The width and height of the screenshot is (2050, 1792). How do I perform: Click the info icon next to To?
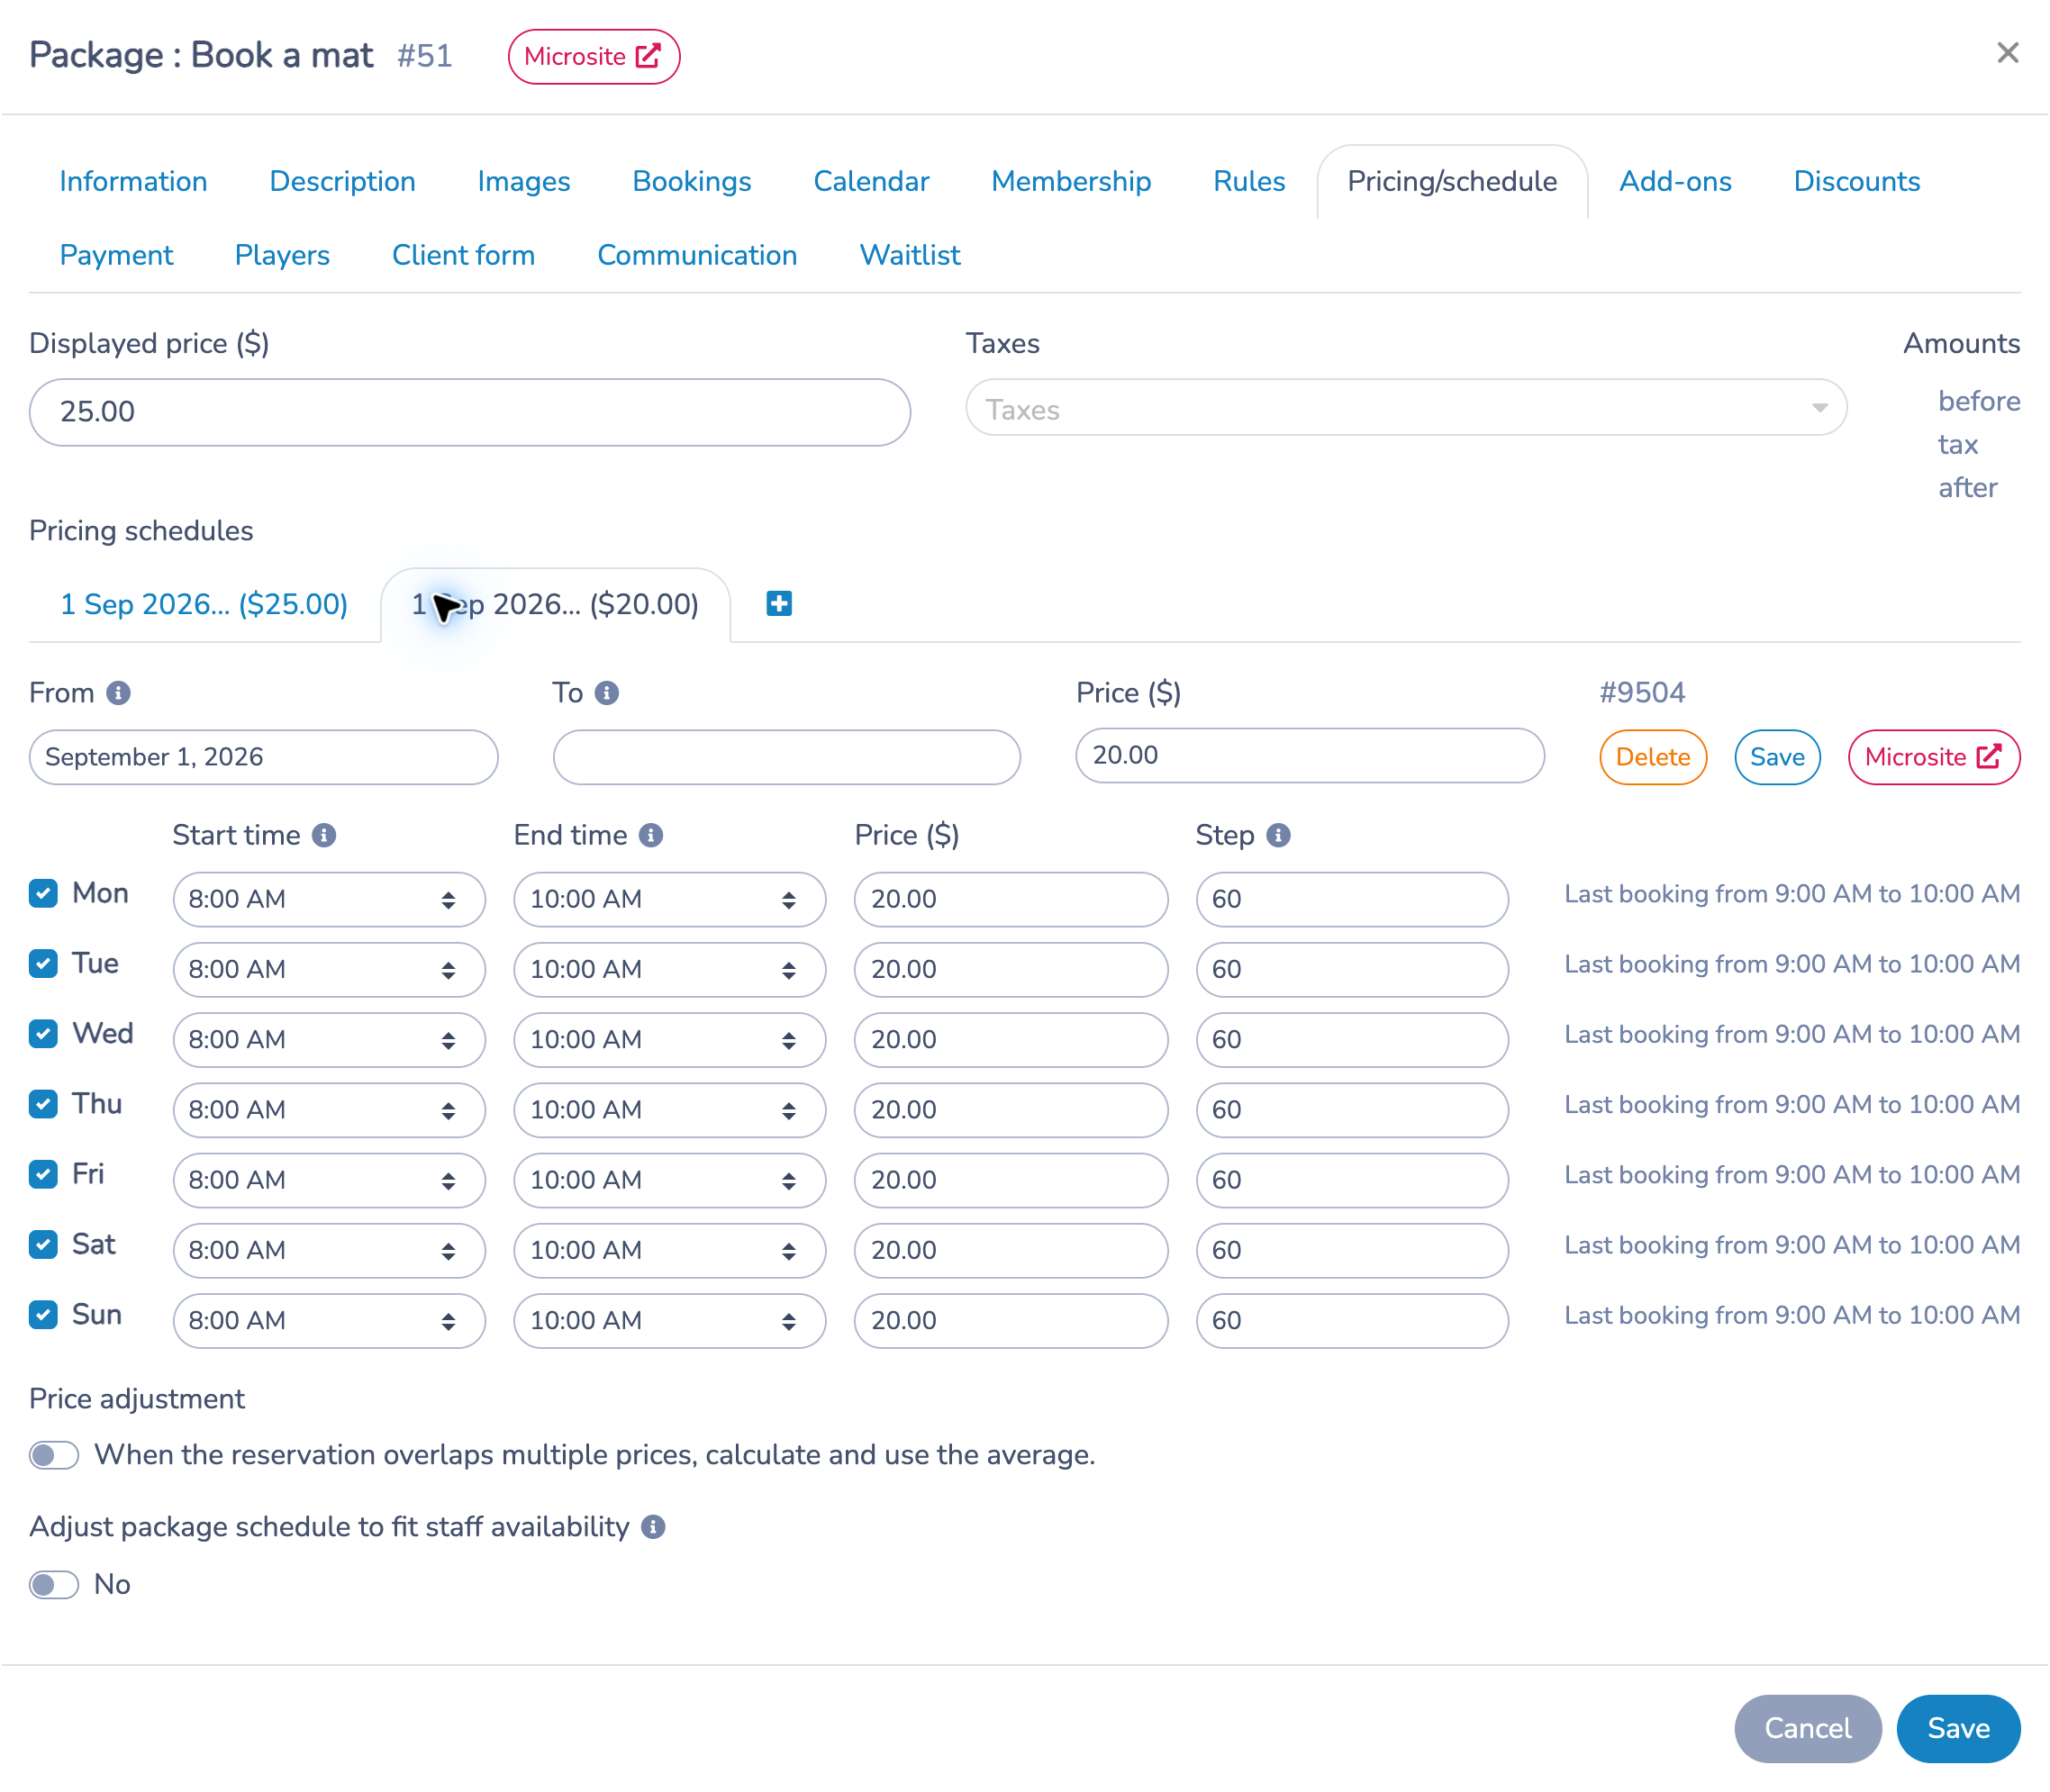pyautogui.click(x=607, y=693)
